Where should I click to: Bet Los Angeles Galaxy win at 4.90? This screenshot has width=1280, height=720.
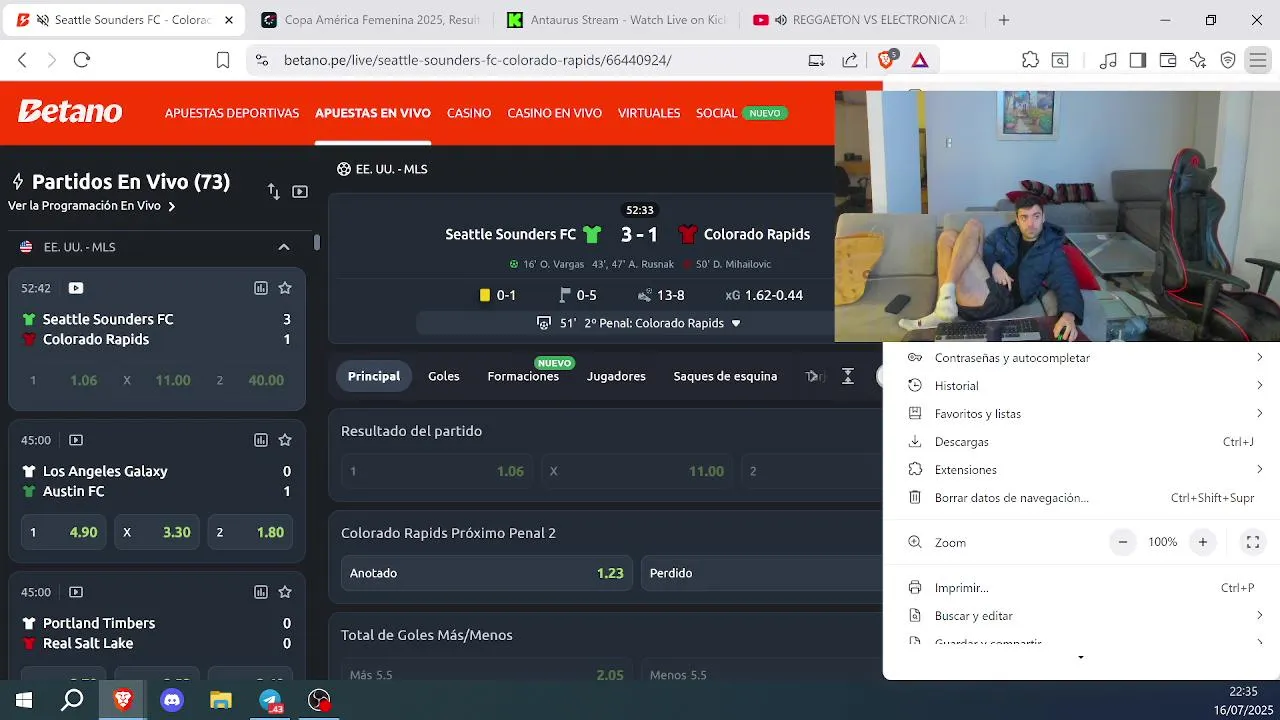pos(64,532)
